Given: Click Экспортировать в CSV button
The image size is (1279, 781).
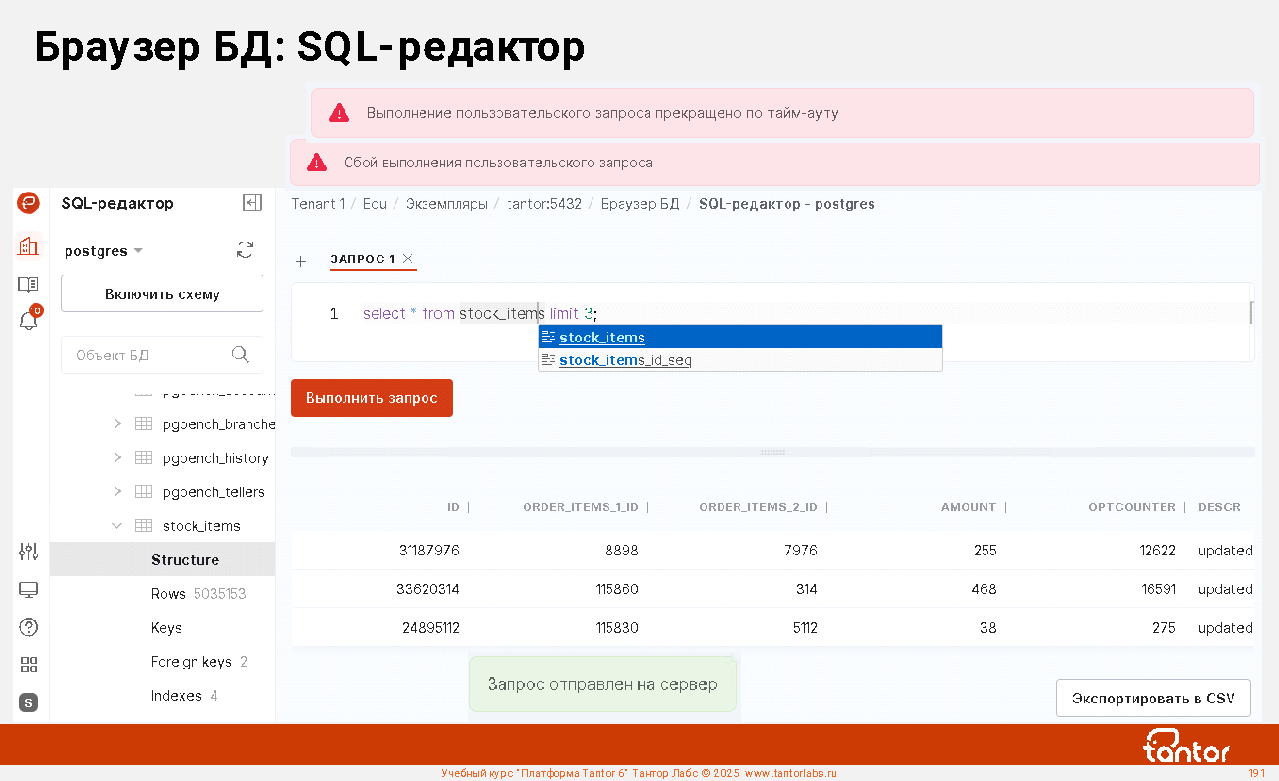Looking at the screenshot, I should click(x=1152, y=698).
